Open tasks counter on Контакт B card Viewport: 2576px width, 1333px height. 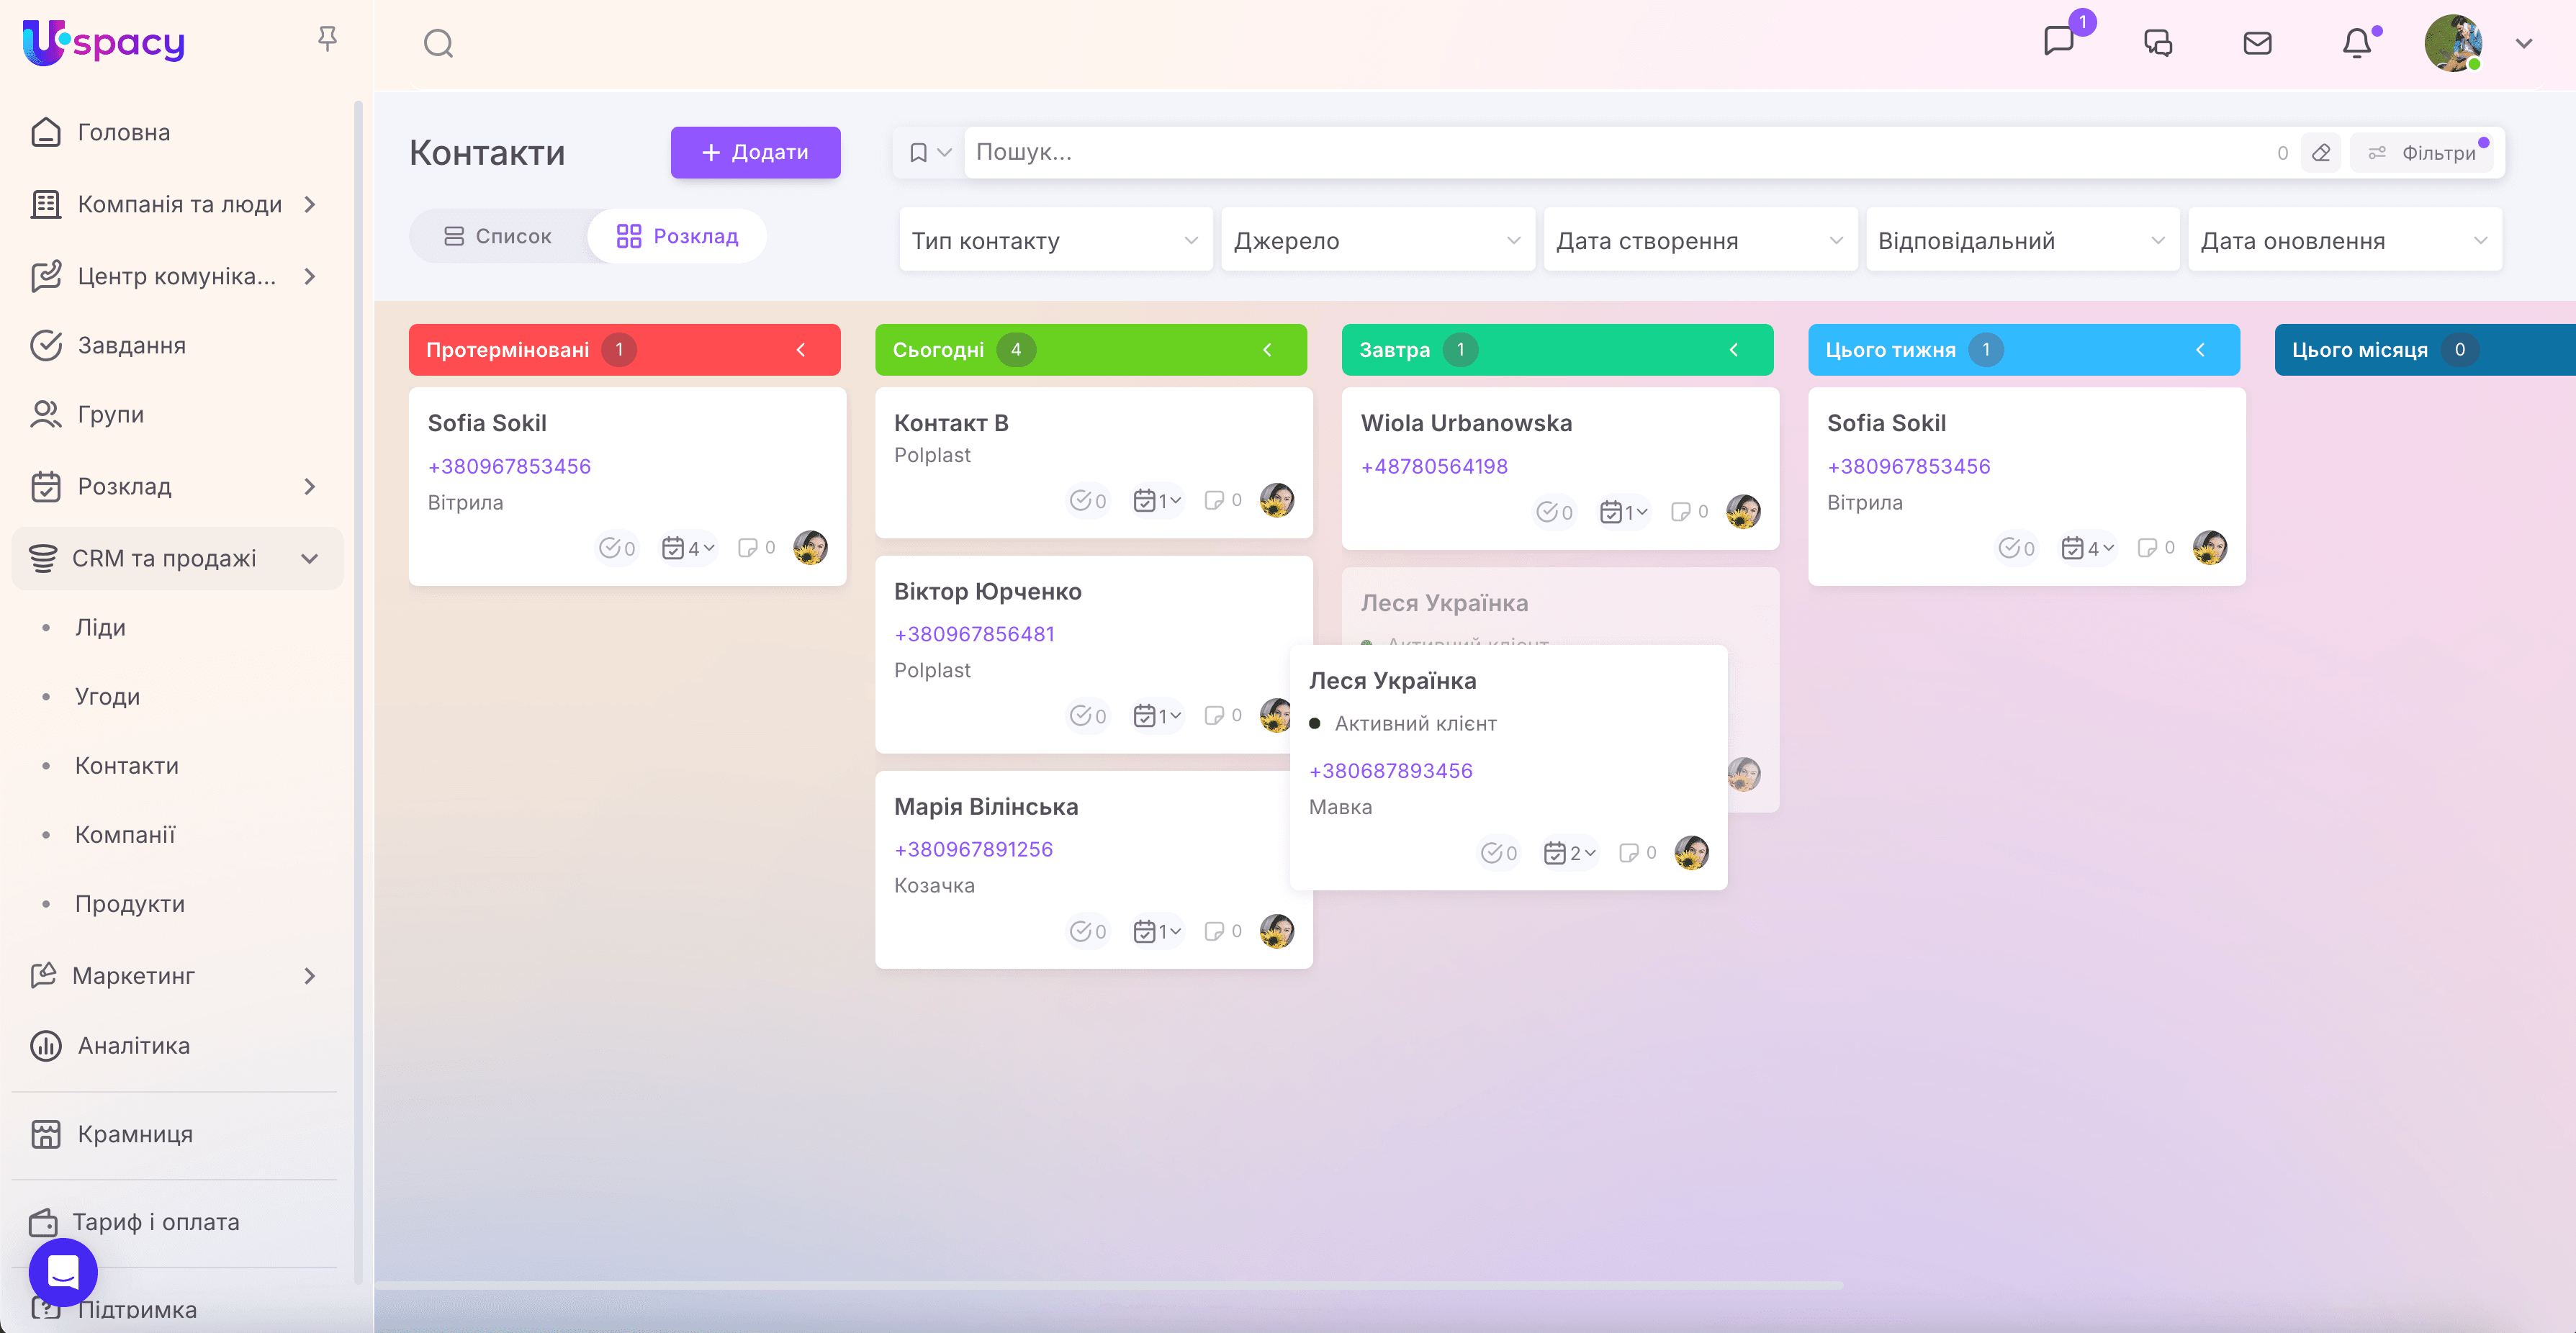[1088, 500]
